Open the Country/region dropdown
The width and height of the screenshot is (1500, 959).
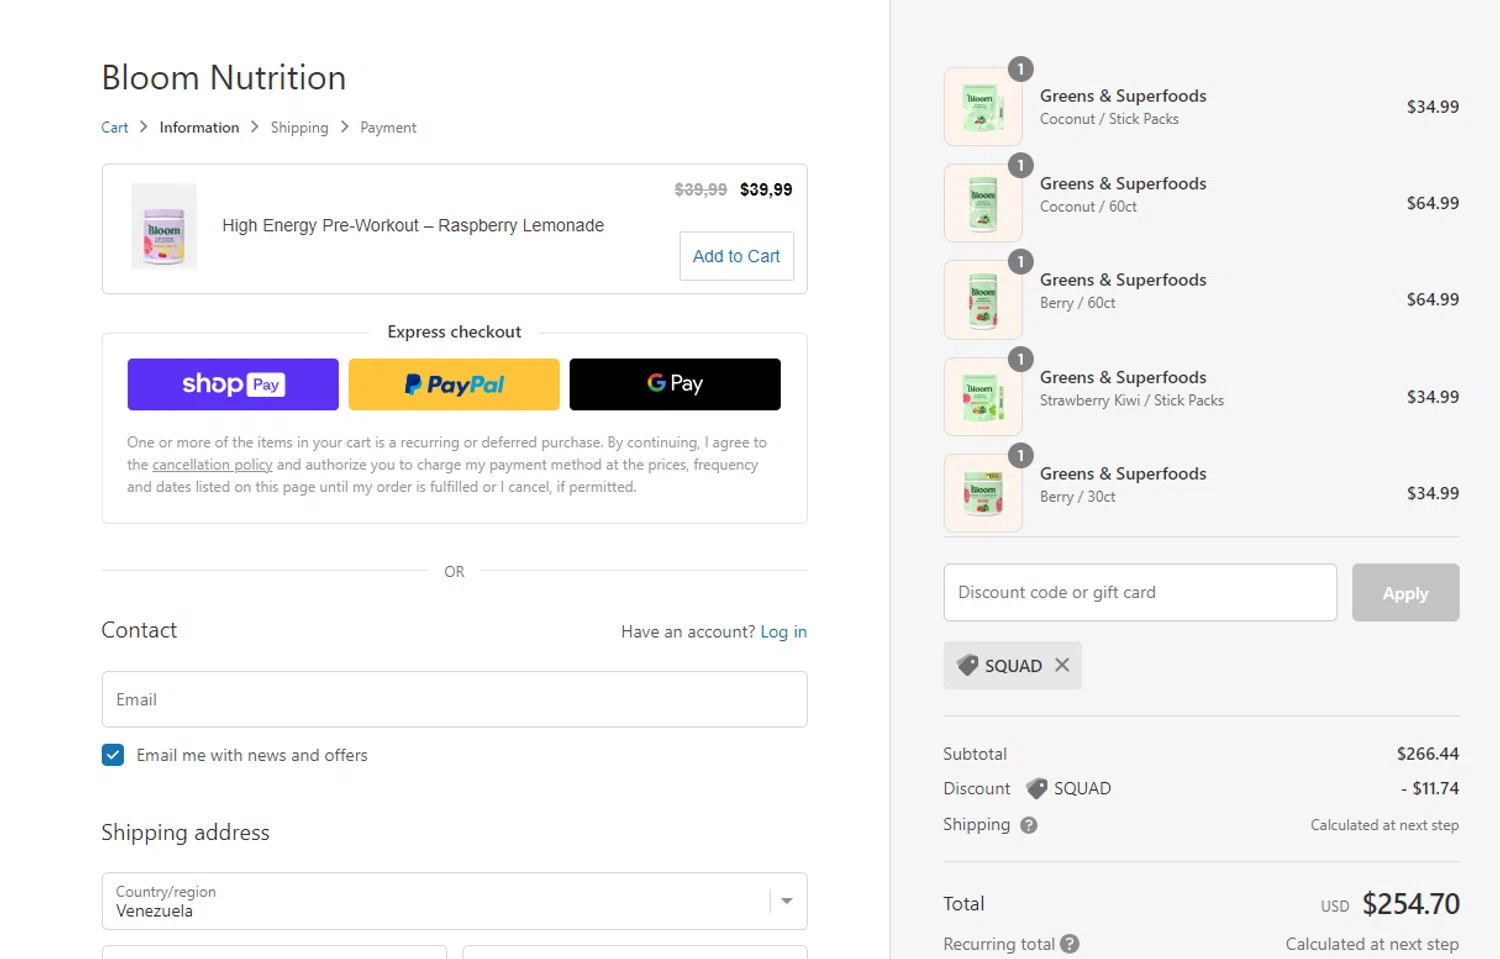click(454, 901)
